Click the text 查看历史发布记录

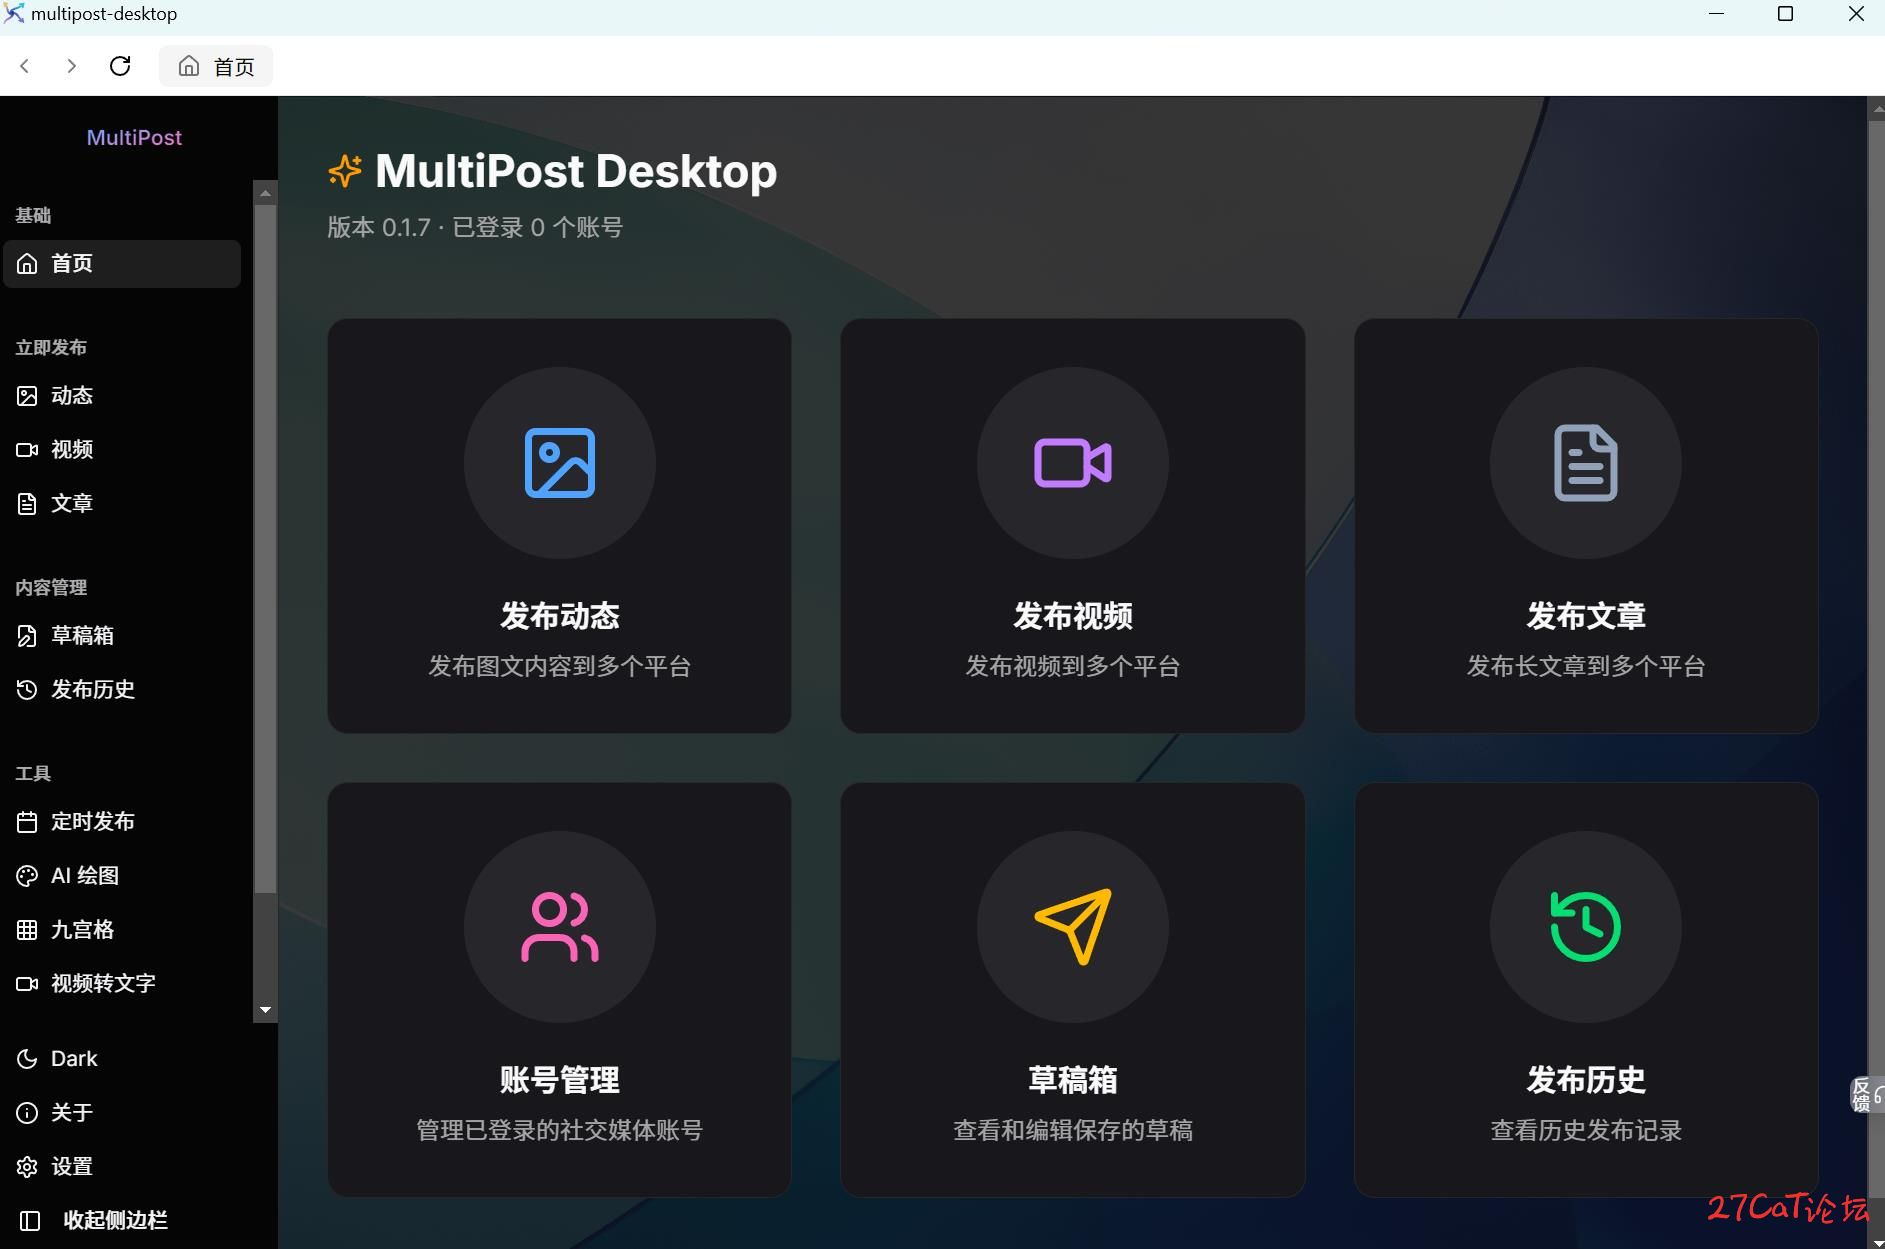click(x=1586, y=1130)
